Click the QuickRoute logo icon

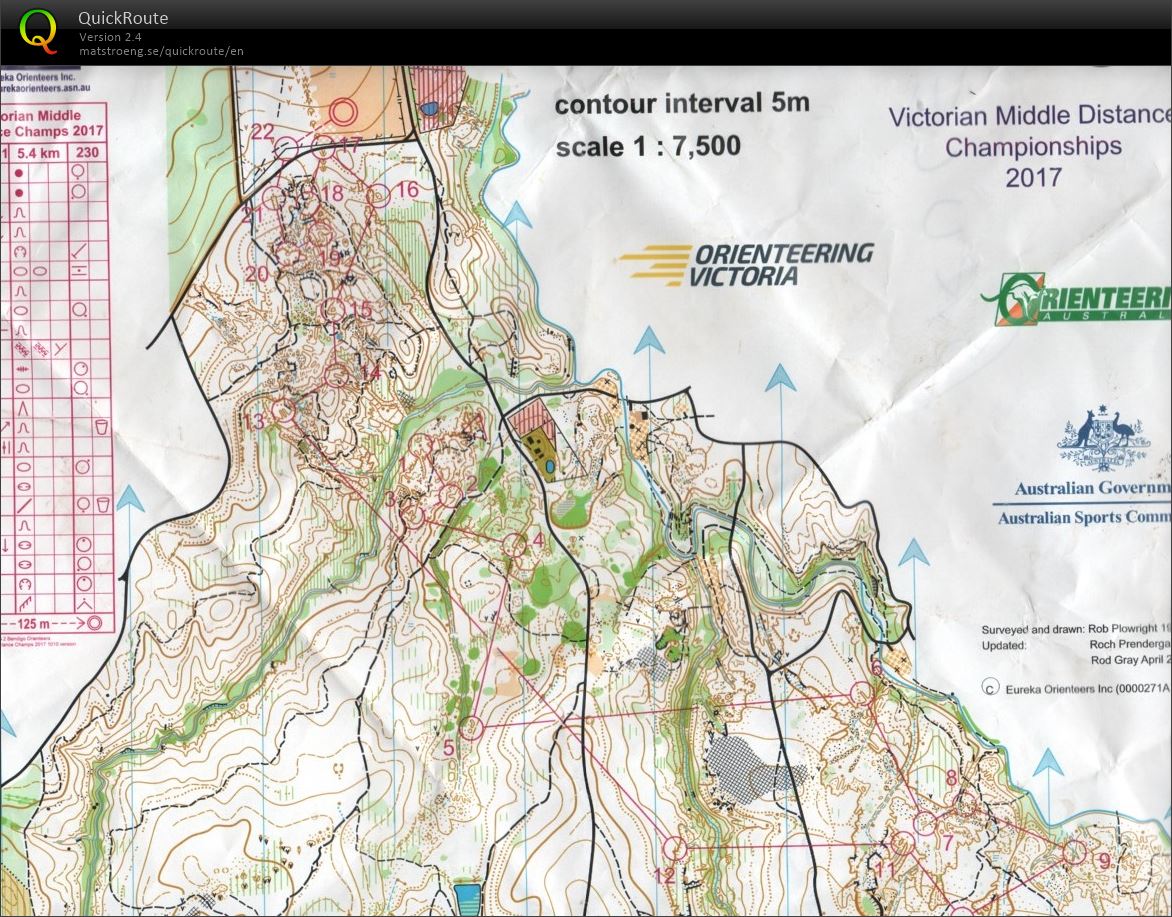(39, 30)
